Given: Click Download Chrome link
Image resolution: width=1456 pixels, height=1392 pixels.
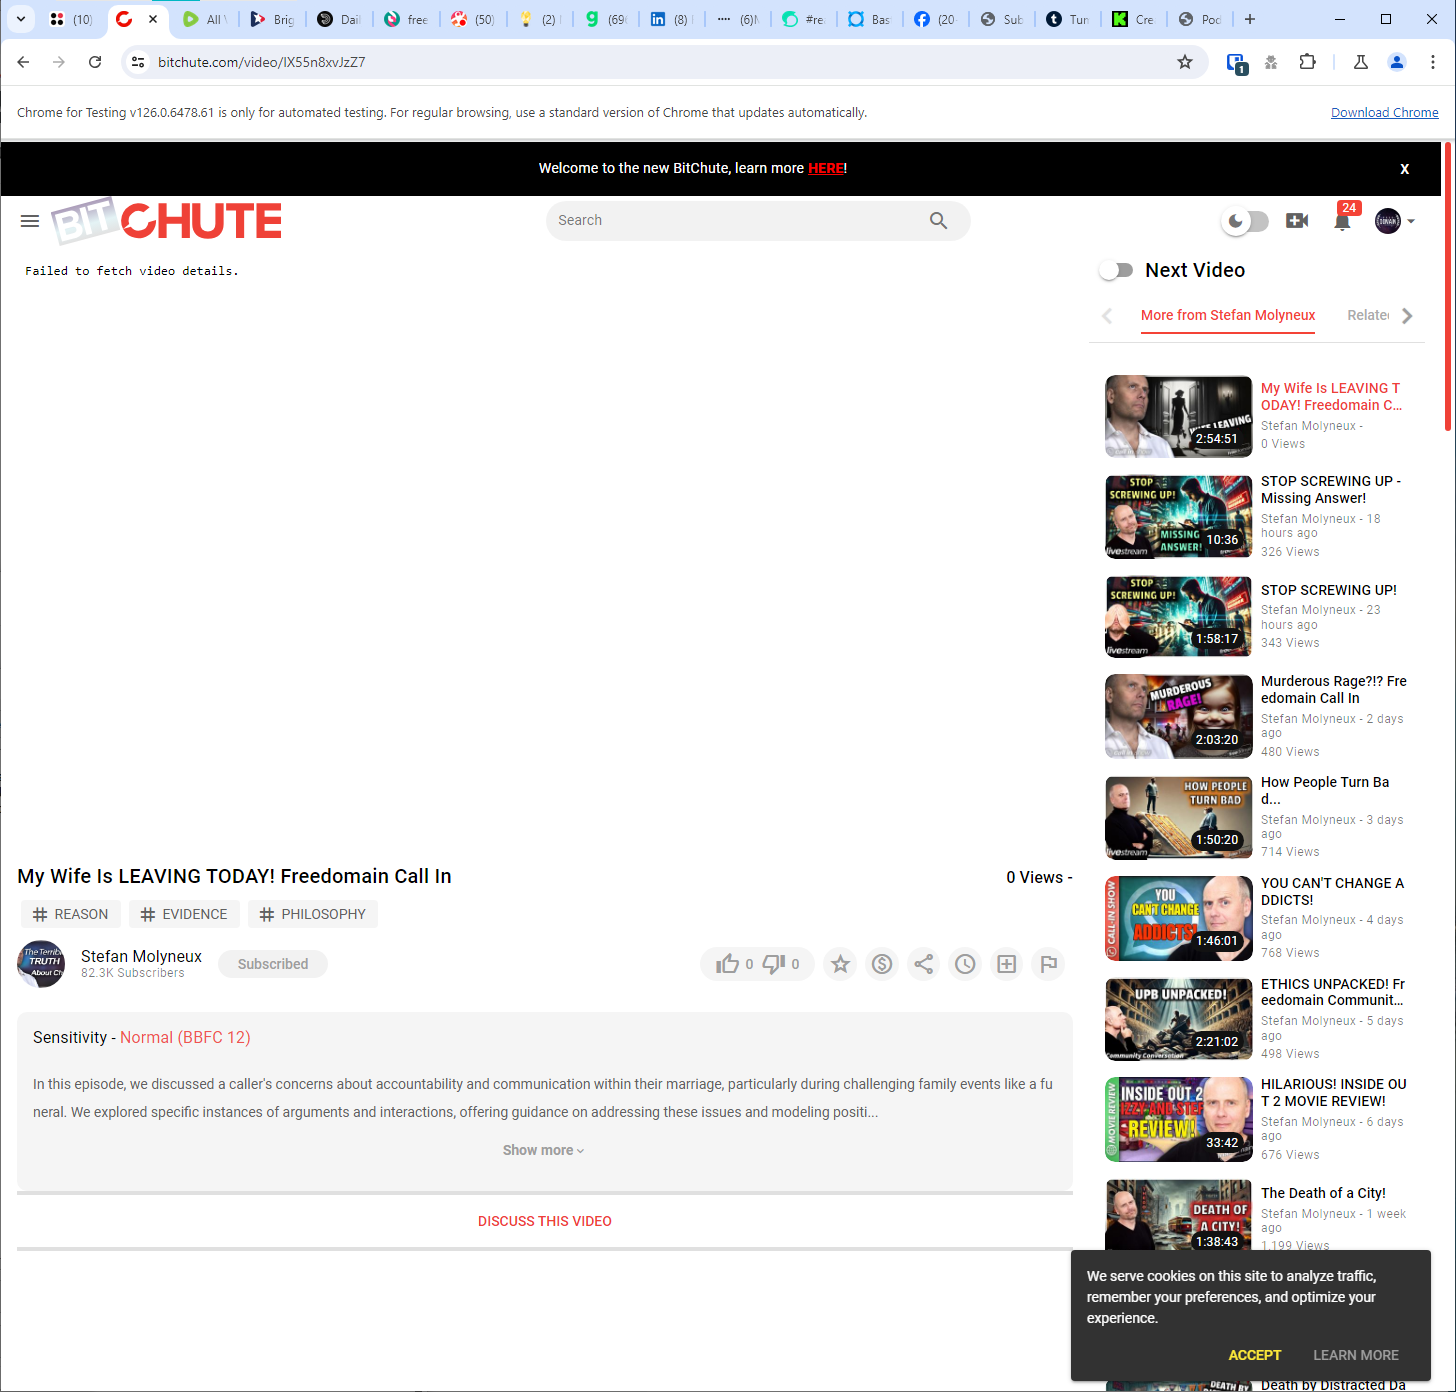Looking at the screenshot, I should click(x=1385, y=113).
